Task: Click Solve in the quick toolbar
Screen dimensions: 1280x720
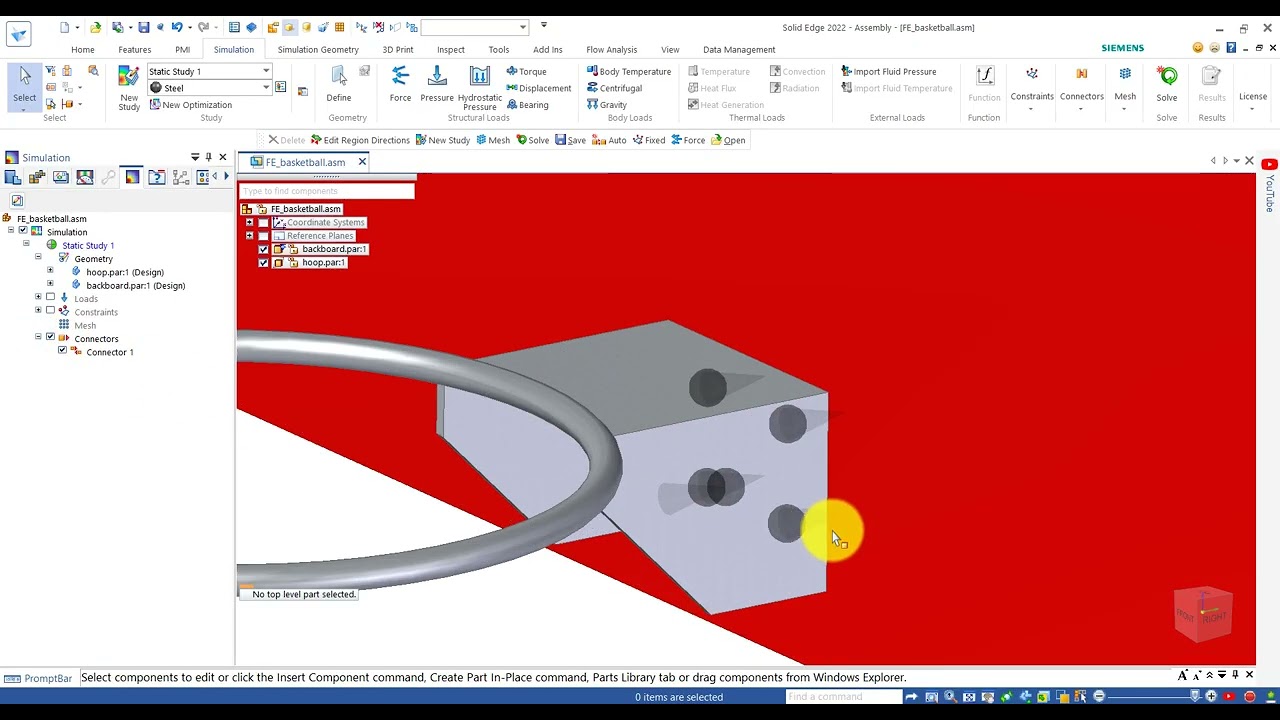Action: [x=532, y=140]
